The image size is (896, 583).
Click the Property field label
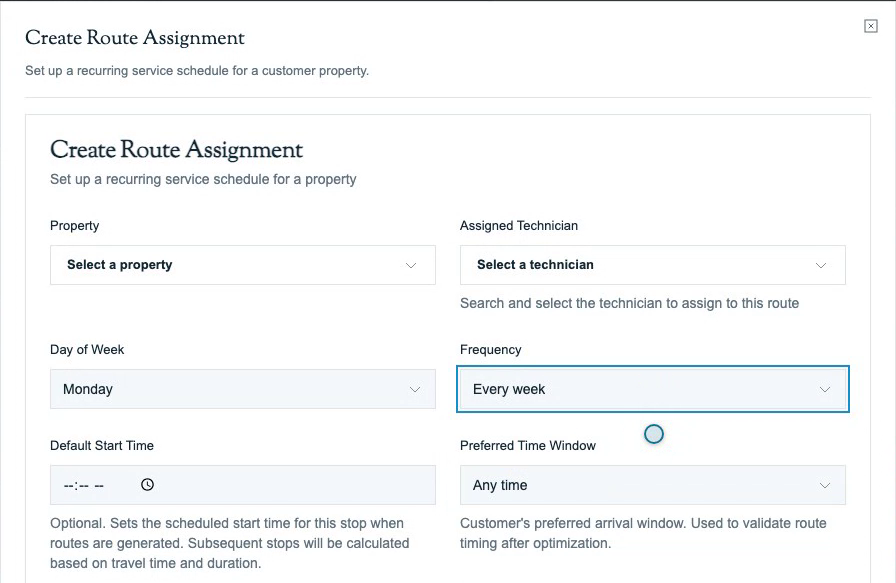coord(74,226)
